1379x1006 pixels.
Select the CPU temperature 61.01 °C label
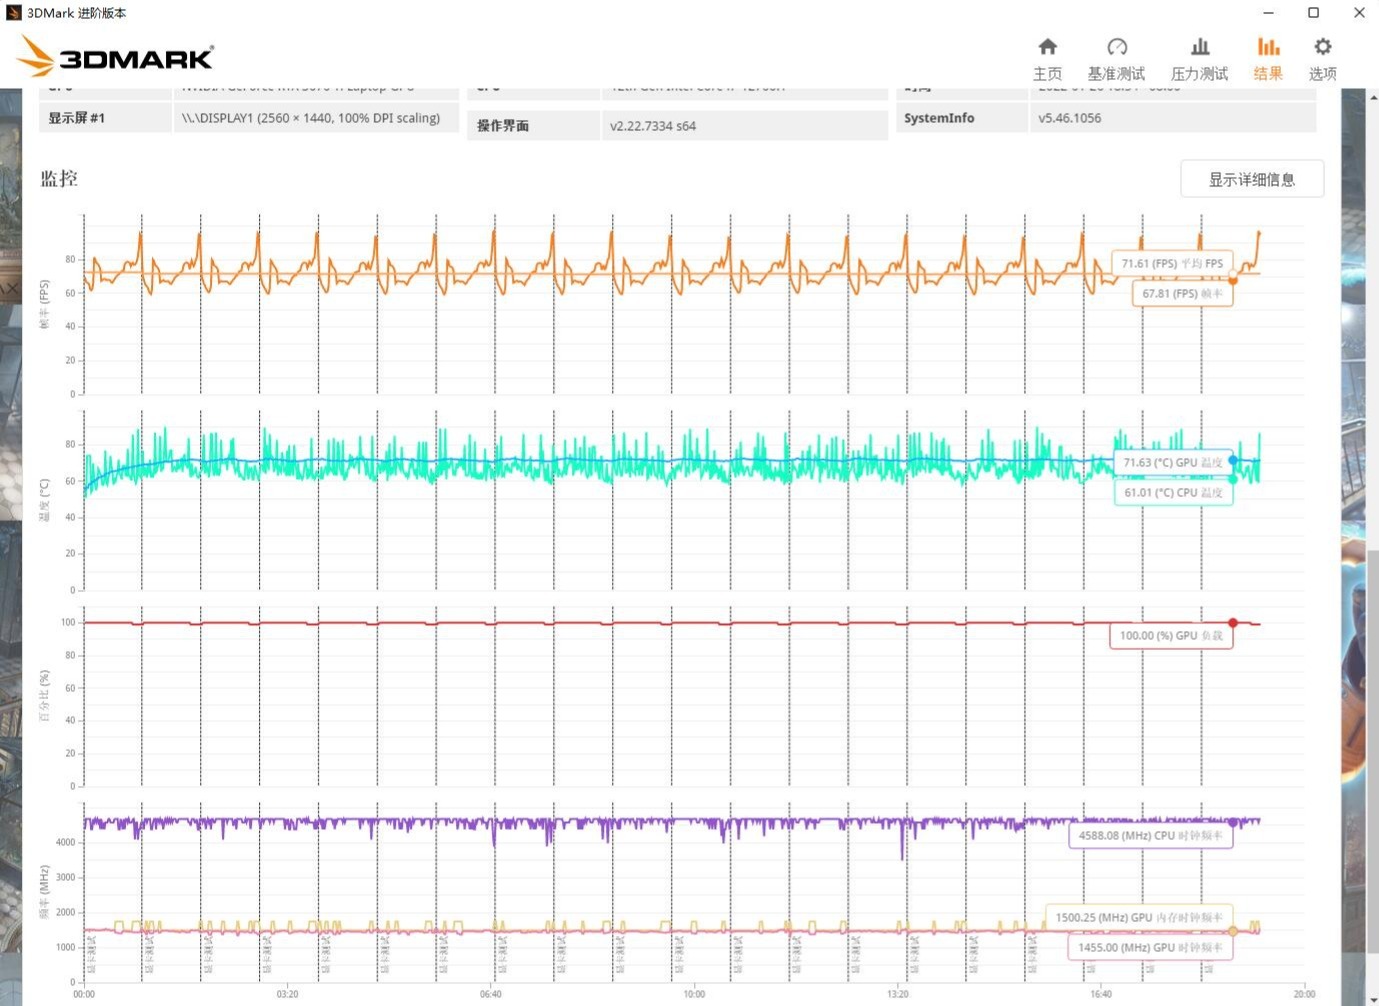tap(1173, 493)
